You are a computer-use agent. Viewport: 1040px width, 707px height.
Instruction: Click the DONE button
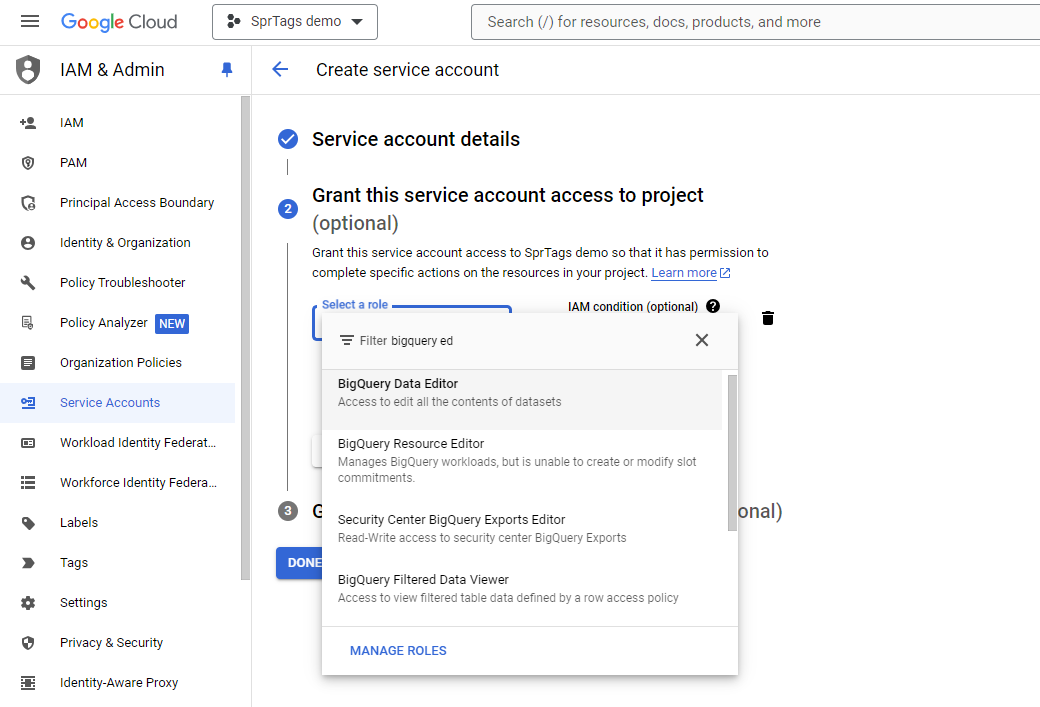point(301,563)
